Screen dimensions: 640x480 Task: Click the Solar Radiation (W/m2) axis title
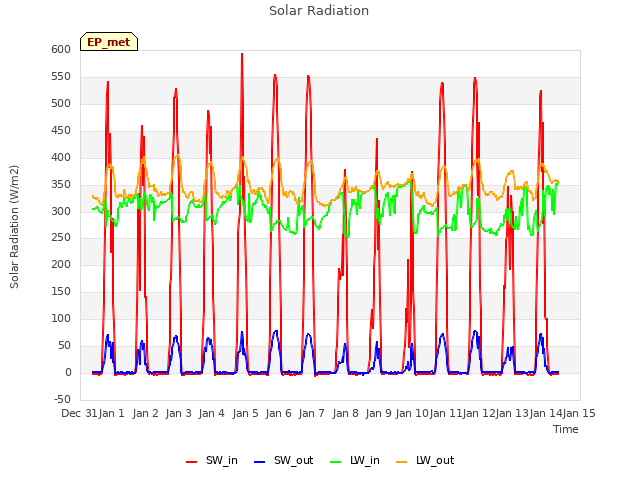click(x=14, y=227)
